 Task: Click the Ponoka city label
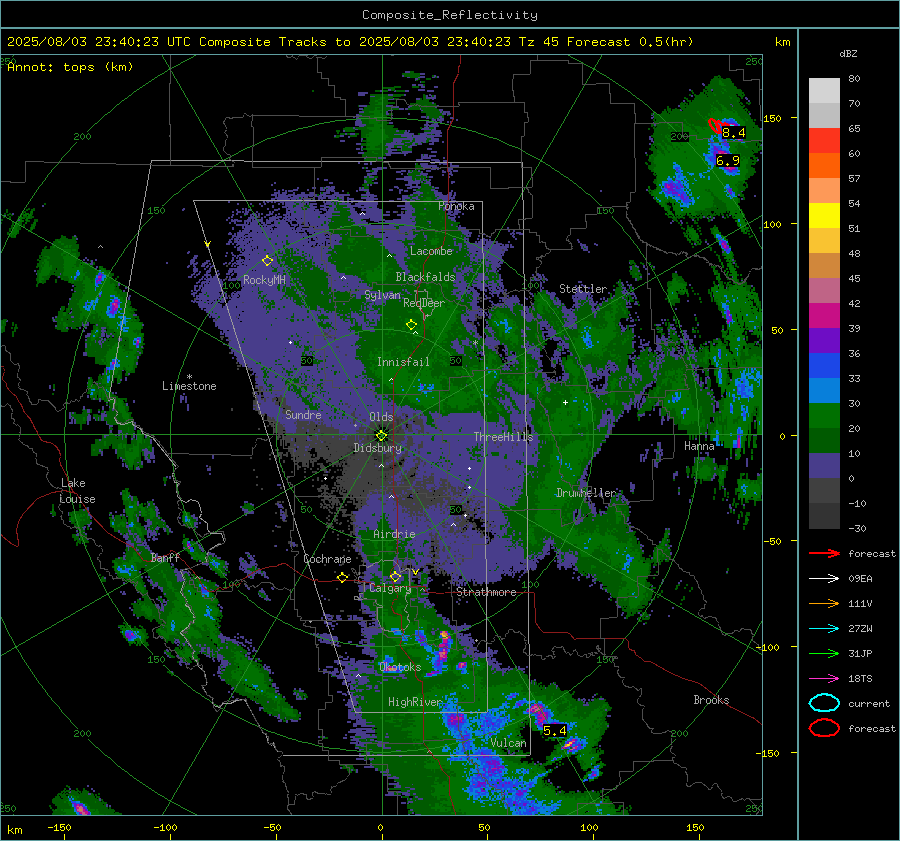(x=456, y=206)
